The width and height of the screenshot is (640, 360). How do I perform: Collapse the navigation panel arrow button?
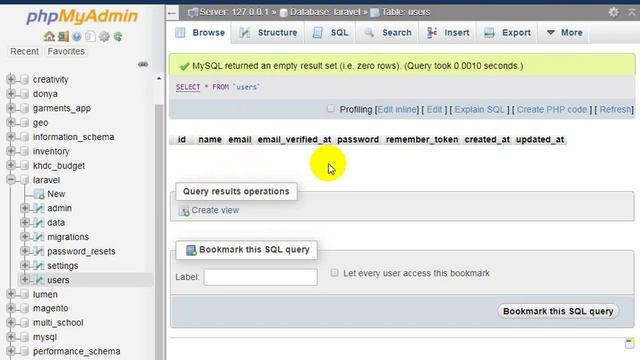(172, 13)
